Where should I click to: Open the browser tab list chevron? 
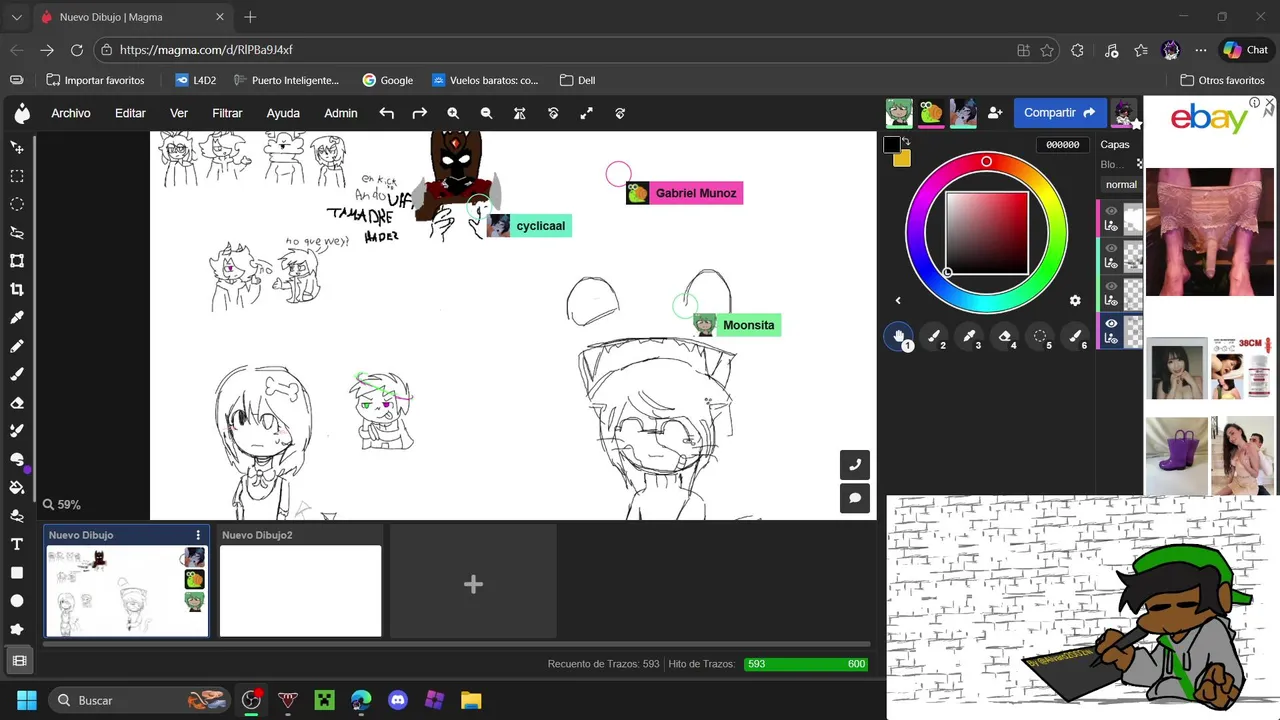(16, 17)
